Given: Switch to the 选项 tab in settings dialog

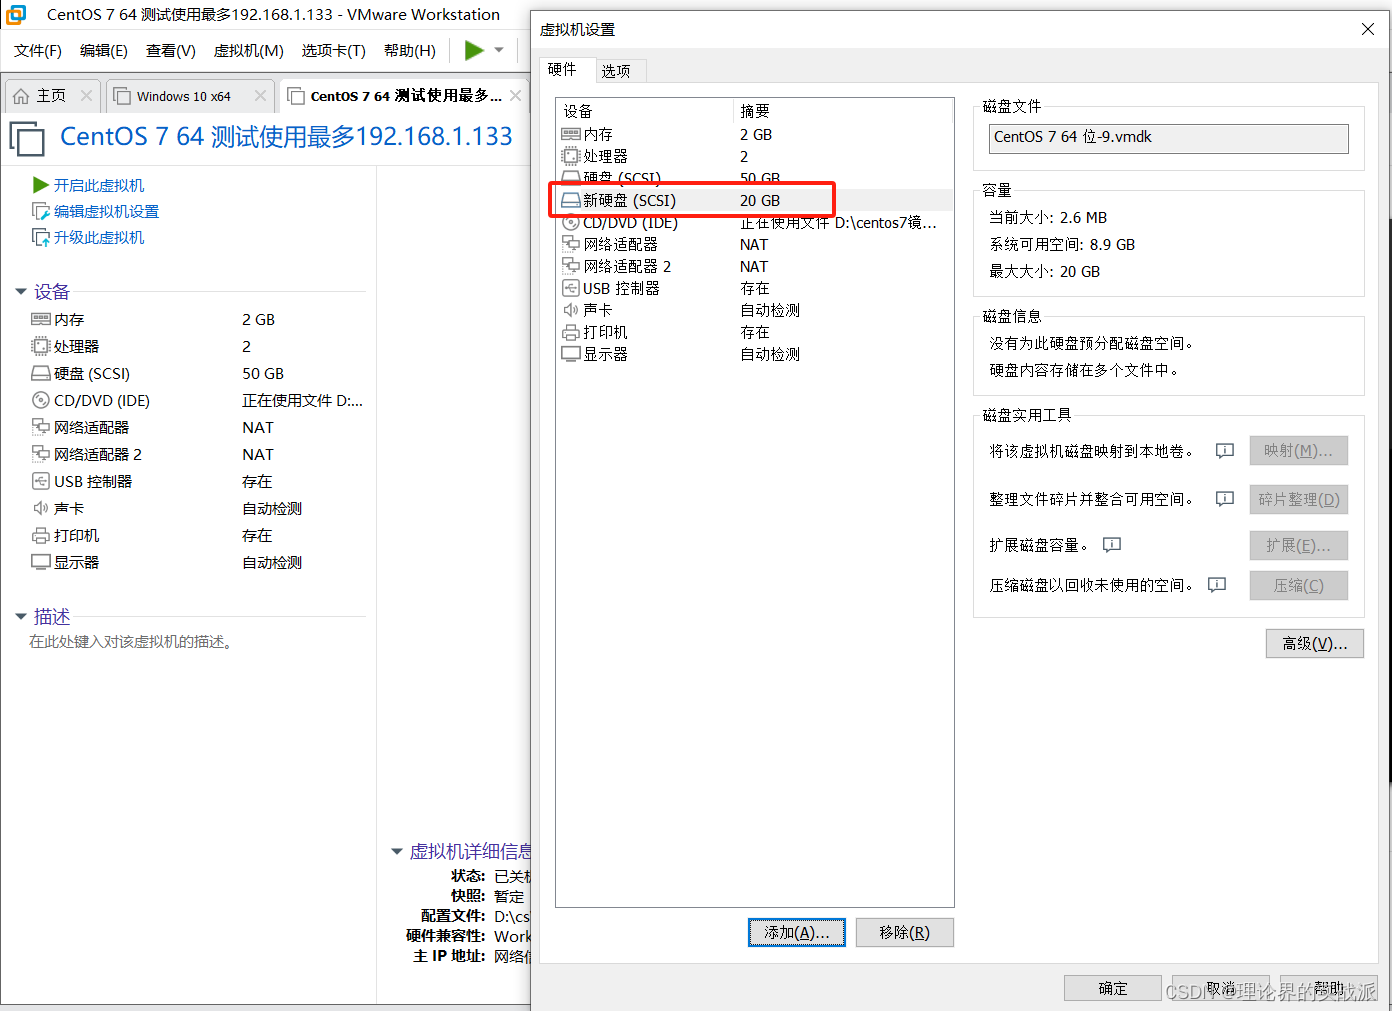Looking at the screenshot, I should coord(616,70).
